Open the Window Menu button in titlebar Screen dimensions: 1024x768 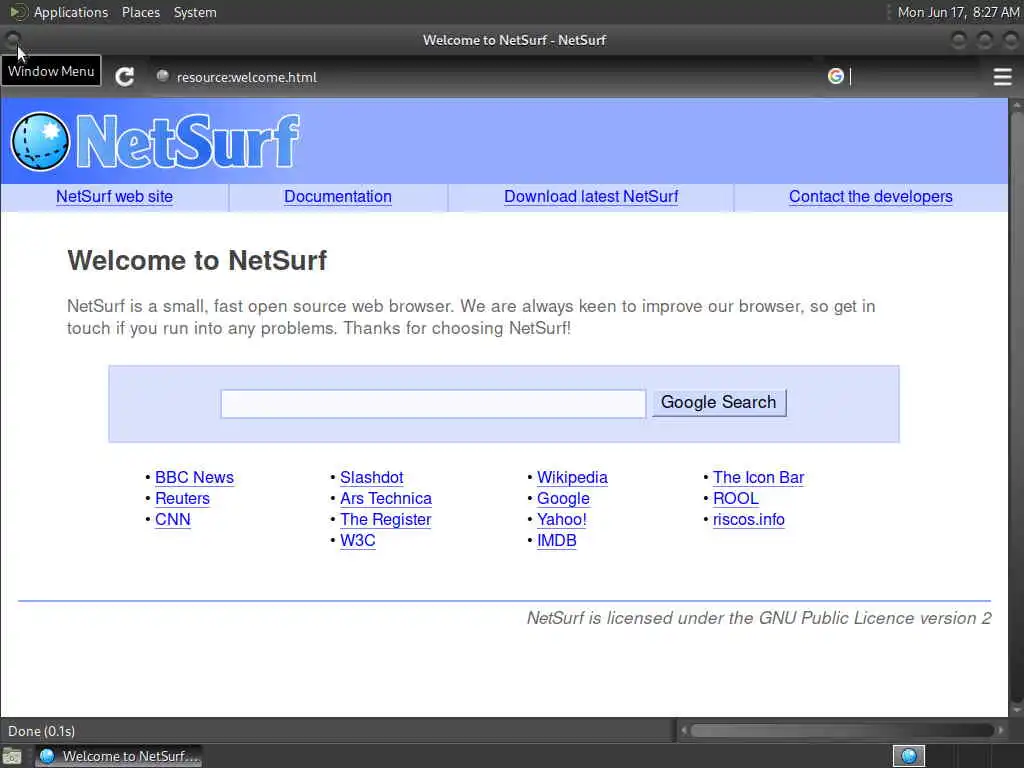pos(13,40)
